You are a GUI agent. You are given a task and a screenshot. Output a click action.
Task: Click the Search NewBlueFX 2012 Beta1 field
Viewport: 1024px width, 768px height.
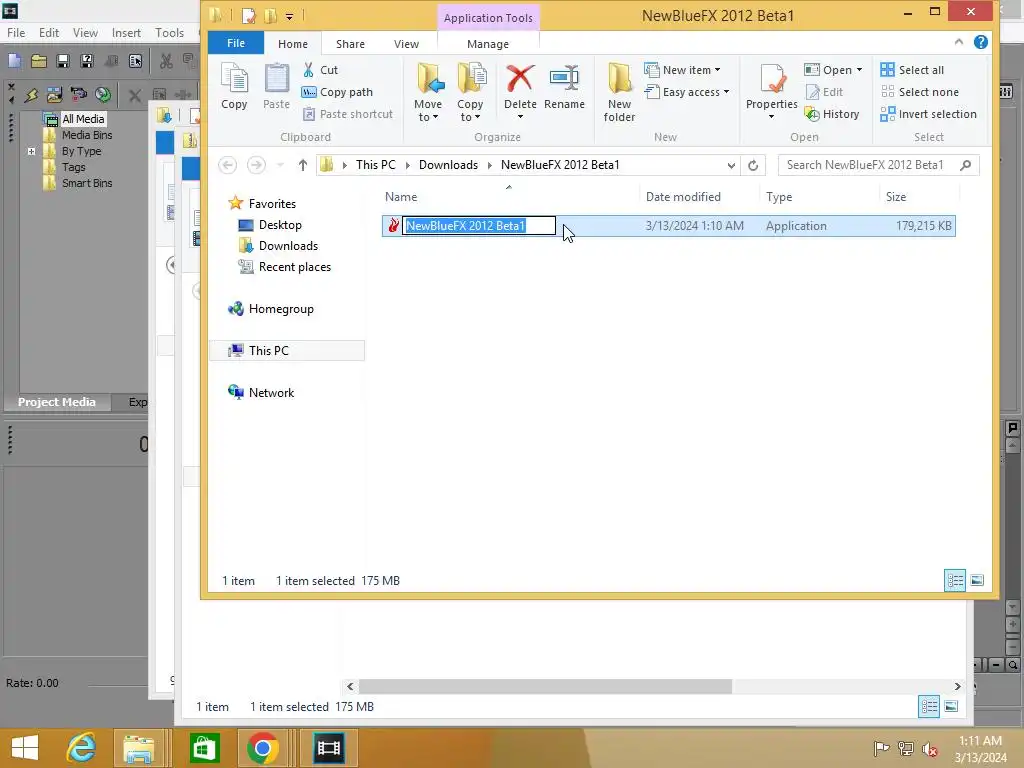click(x=878, y=165)
